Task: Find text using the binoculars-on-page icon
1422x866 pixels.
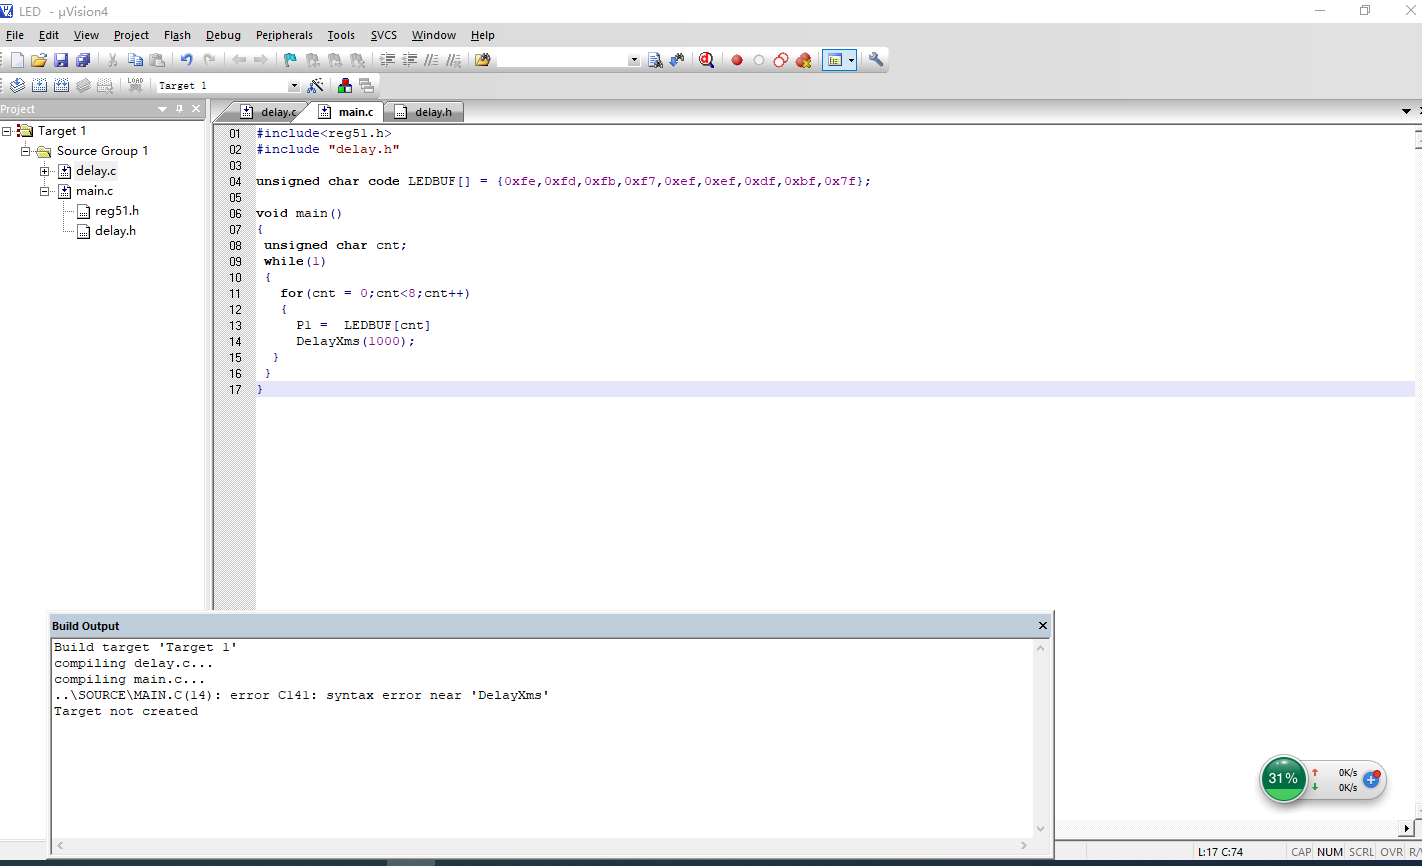Action: (x=655, y=60)
